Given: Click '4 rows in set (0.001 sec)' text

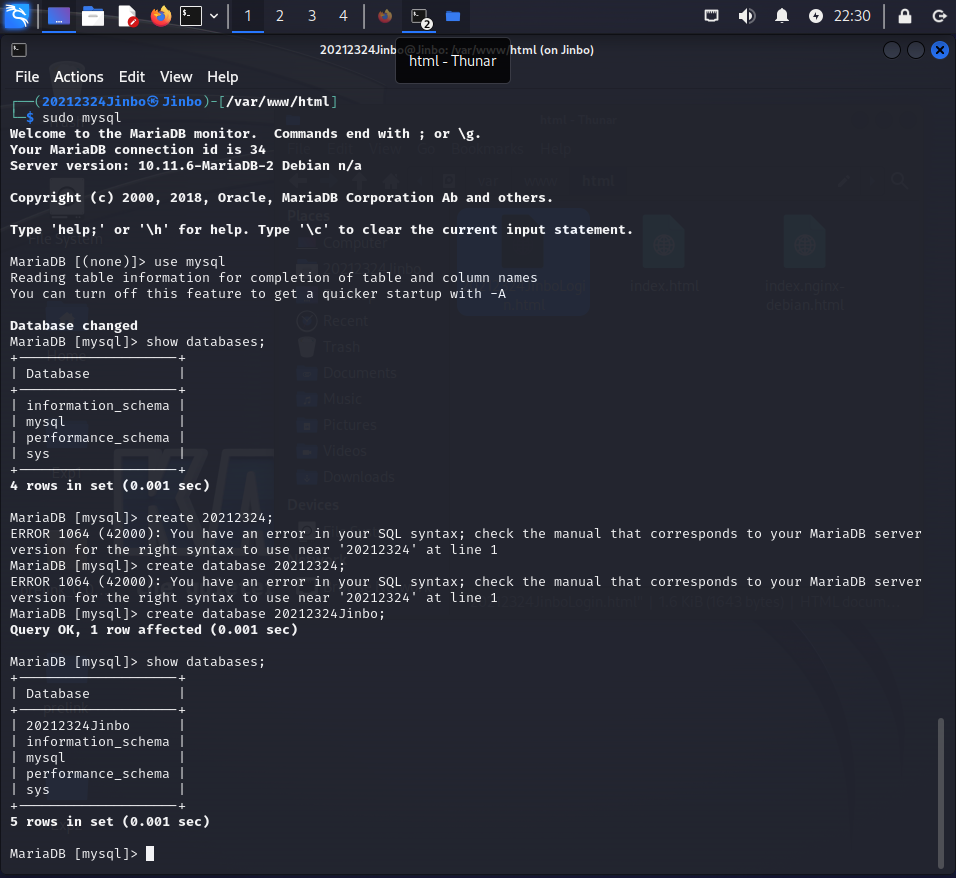Looking at the screenshot, I should [x=110, y=485].
